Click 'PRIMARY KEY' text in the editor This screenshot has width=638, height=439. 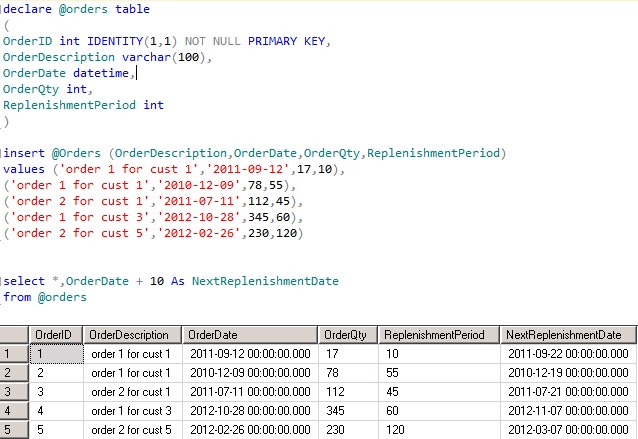tap(286, 41)
